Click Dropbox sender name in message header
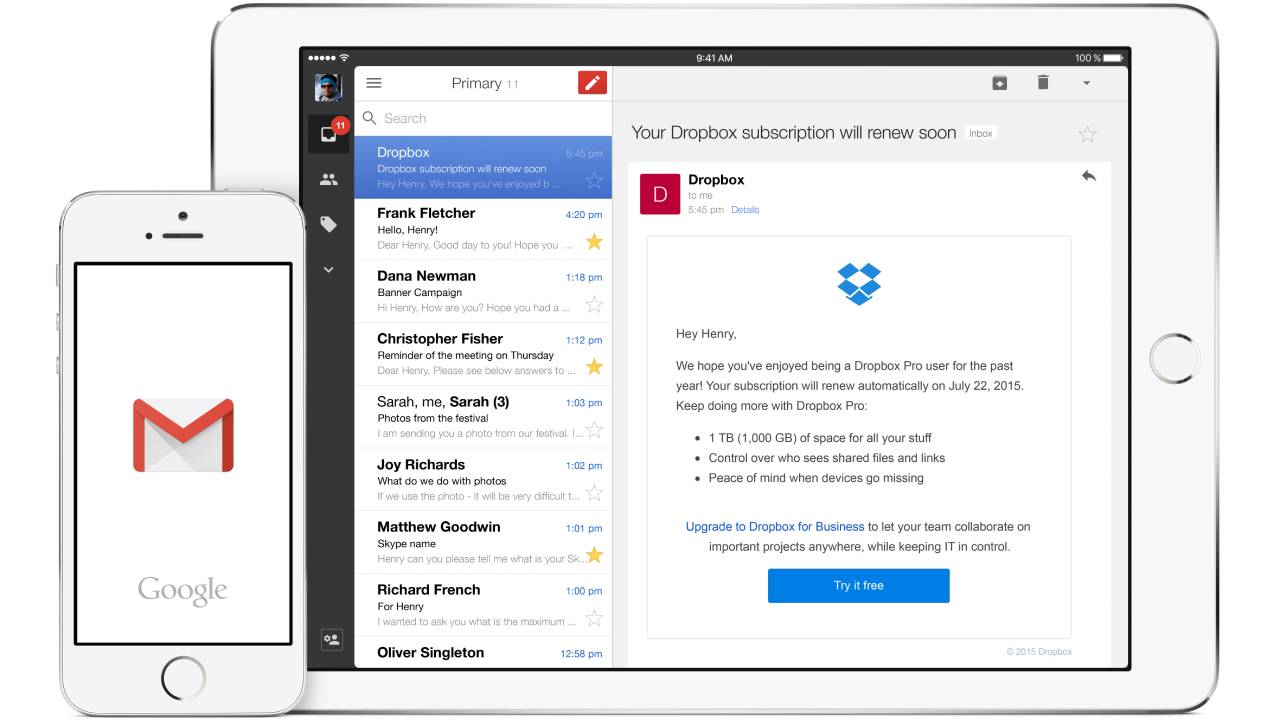 [716, 180]
